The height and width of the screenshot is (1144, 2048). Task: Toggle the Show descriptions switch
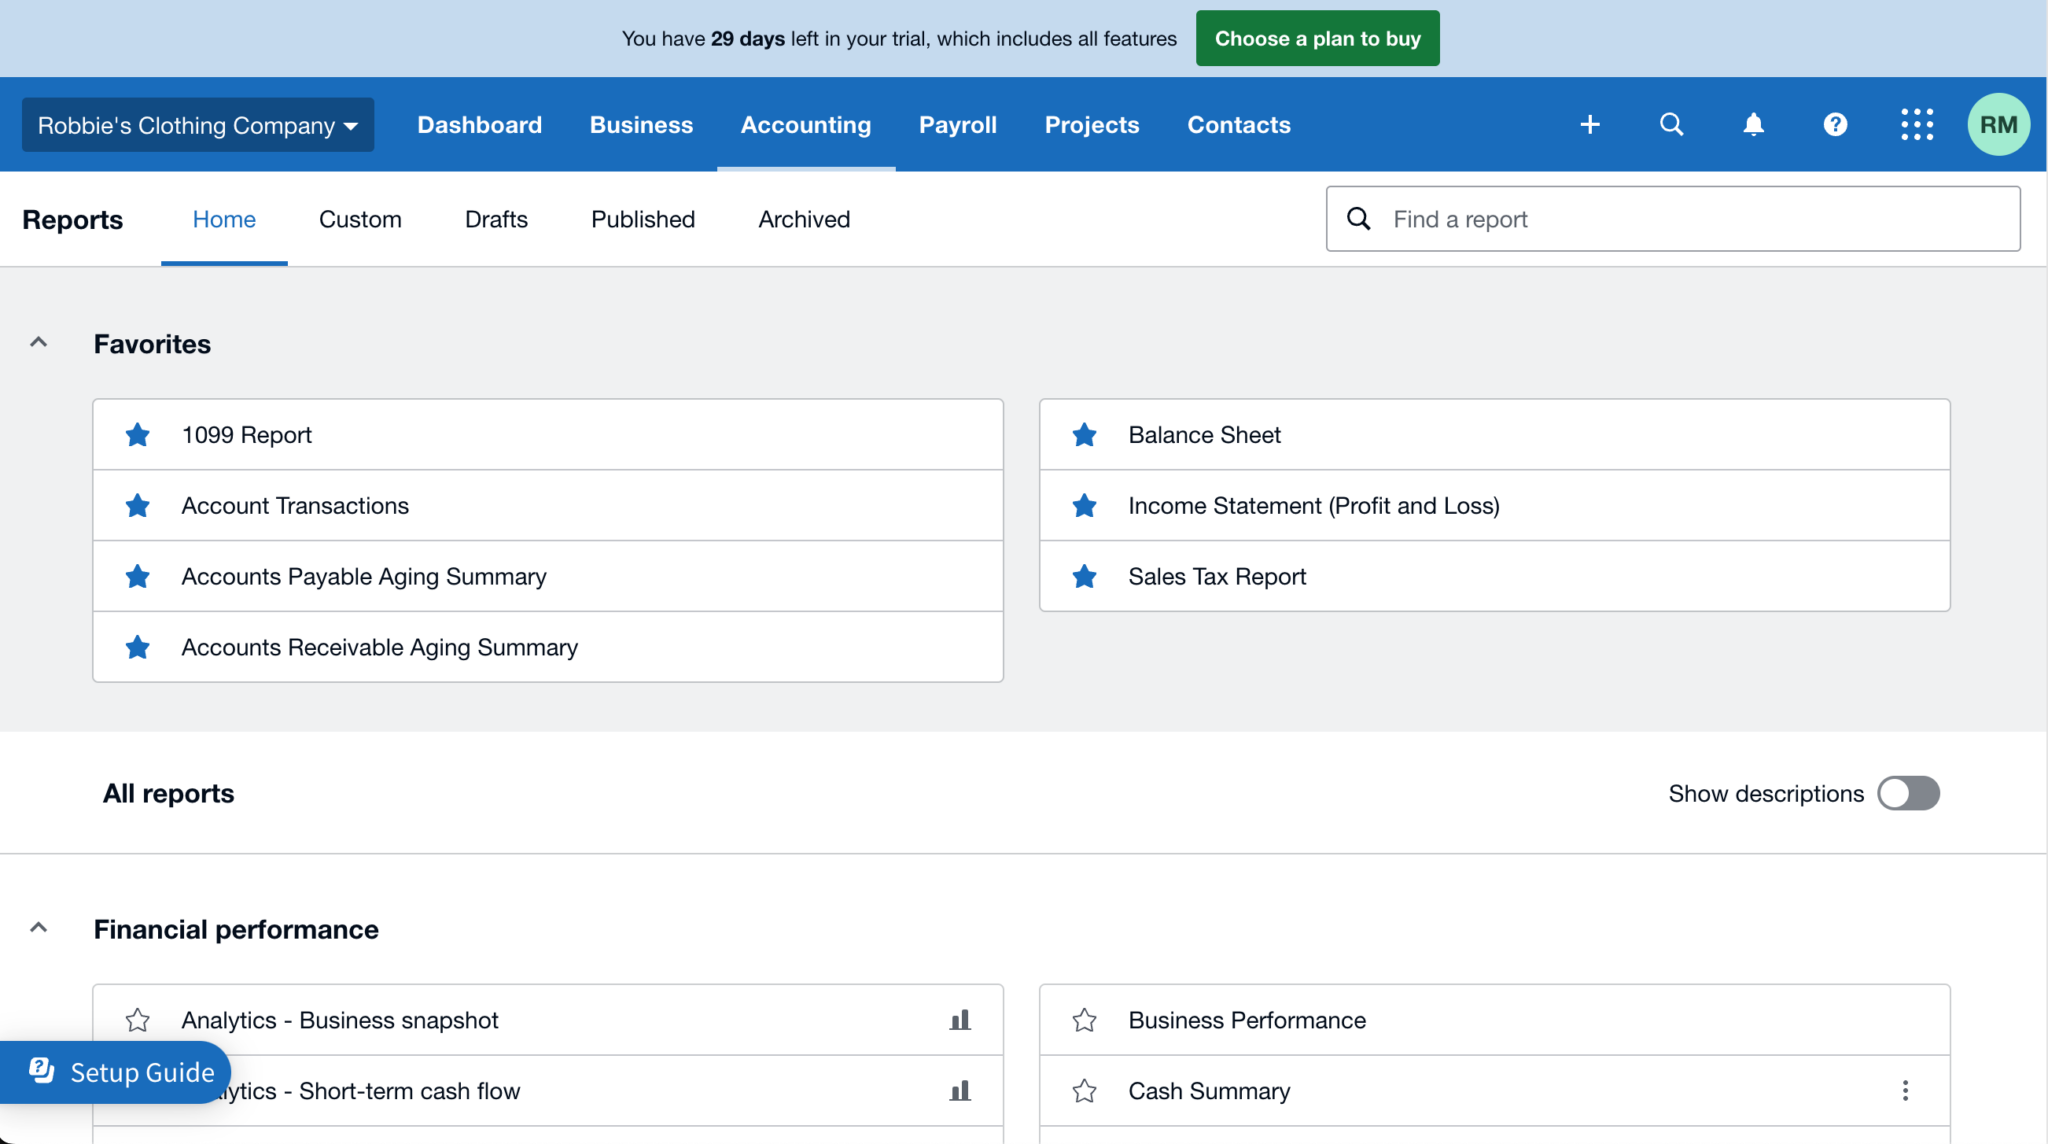coord(1908,793)
